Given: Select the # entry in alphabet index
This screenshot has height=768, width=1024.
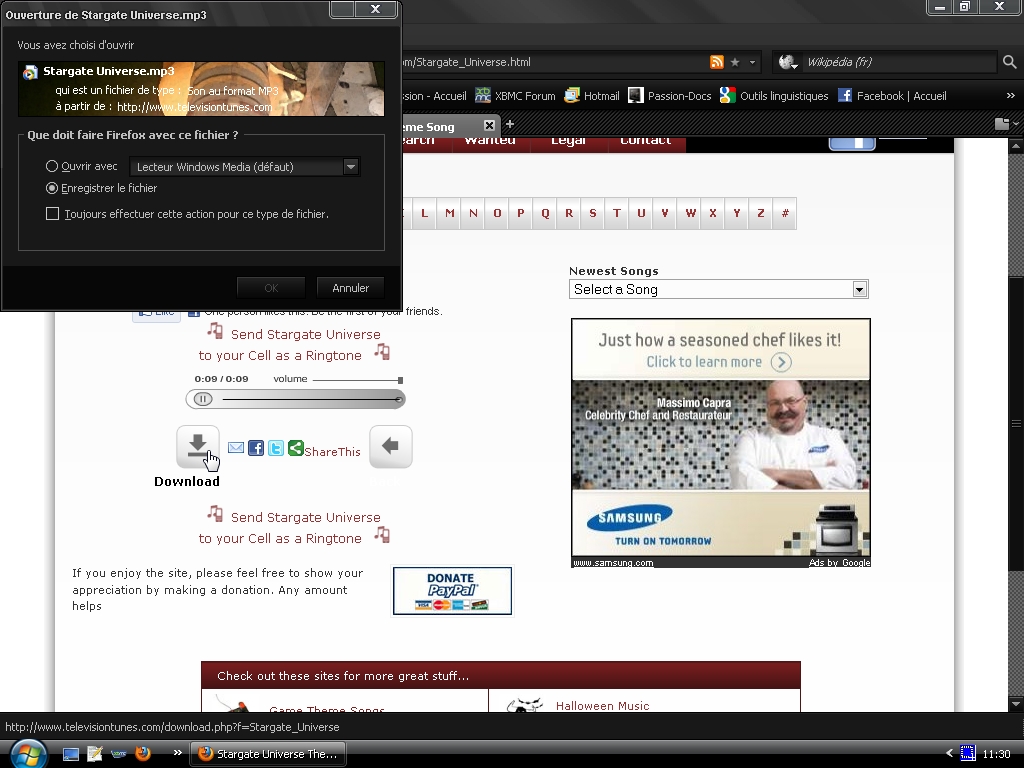Looking at the screenshot, I should pyautogui.click(x=785, y=213).
